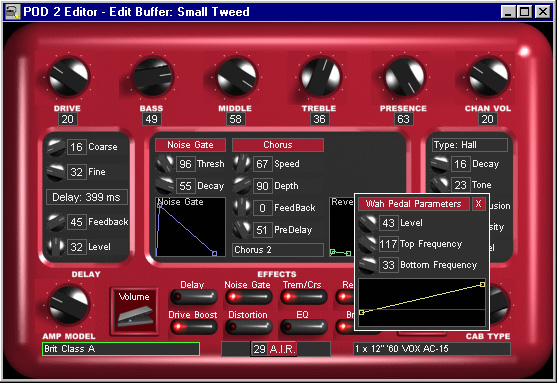This screenshot has width=557, height=383.
Task: Click the reverb Decay mini knob
Action: tap(440, 164)
